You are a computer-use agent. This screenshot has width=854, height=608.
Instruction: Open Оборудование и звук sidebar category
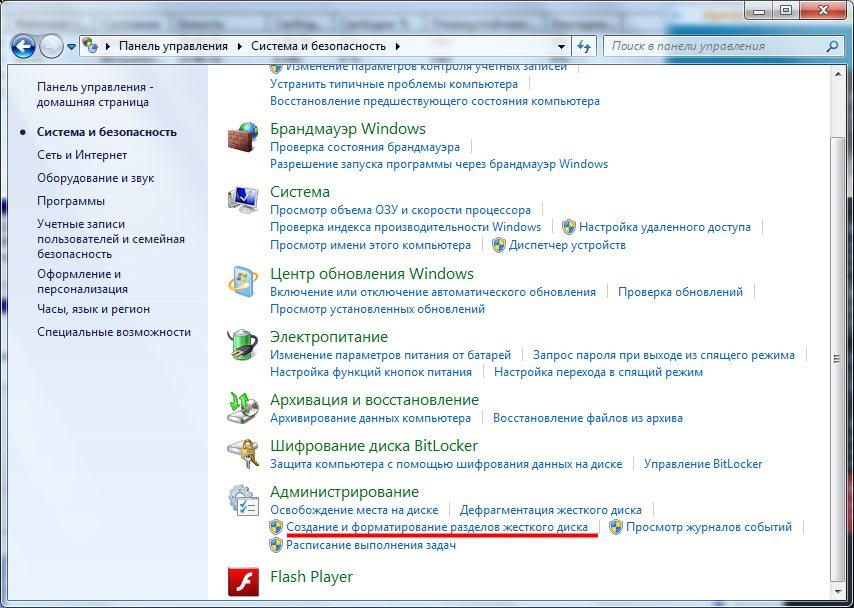pos(95,178)
